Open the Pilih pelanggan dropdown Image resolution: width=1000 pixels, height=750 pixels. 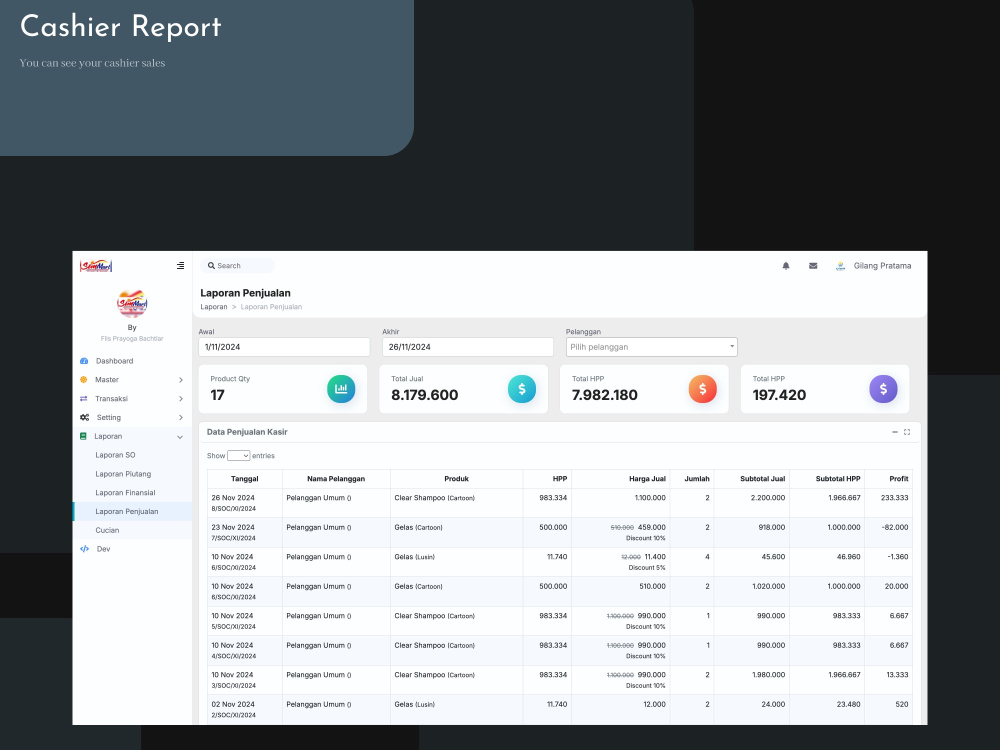point(651,347)
